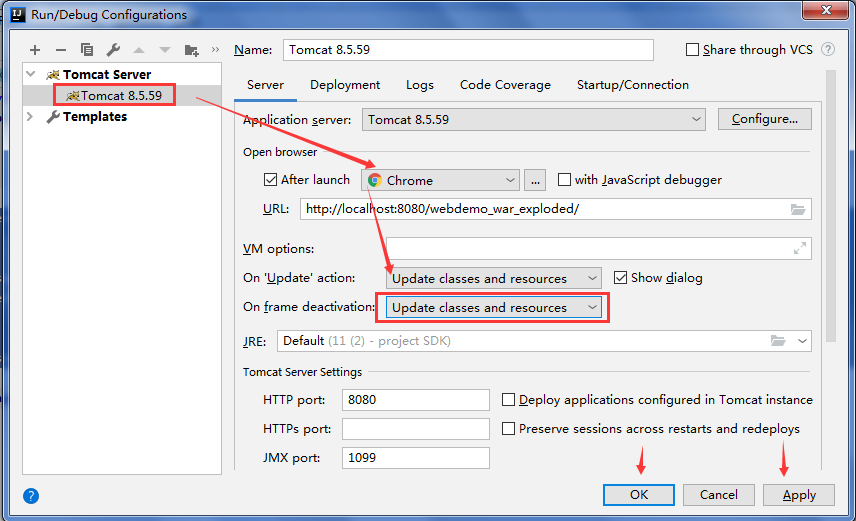The height and width of the screenshot is (521, 856).
Task: Open the Logs tab
Action: point(420,85)
